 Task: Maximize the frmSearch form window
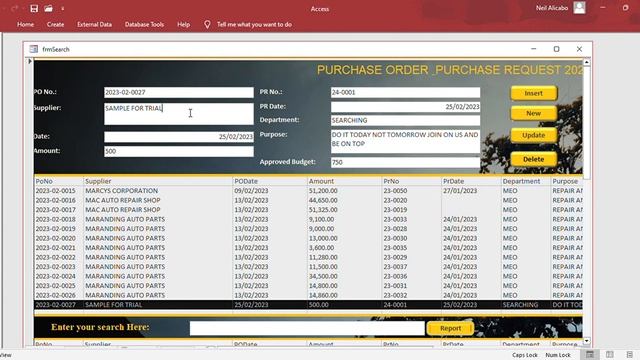tap(556, 49)
